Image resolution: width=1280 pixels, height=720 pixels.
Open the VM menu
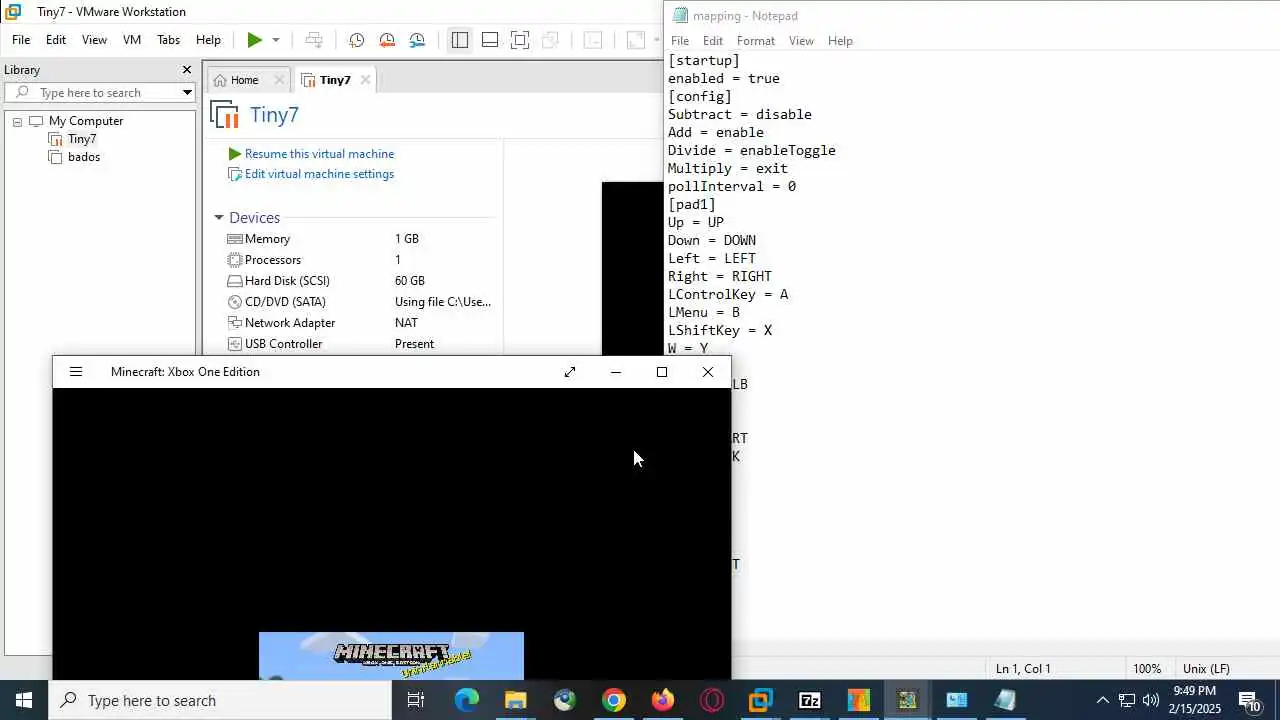click(132, 40)
